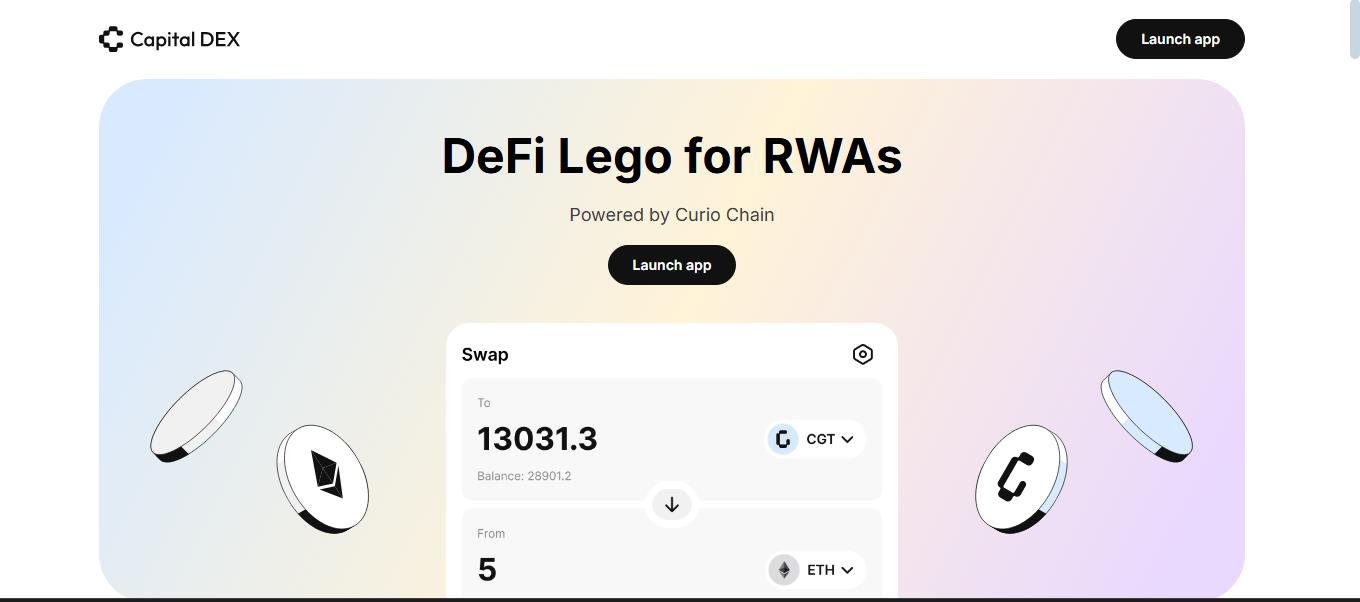Click the Curio coin graphic on the right
Screen dimensions: 1360x602
(x=1020, y=478)
